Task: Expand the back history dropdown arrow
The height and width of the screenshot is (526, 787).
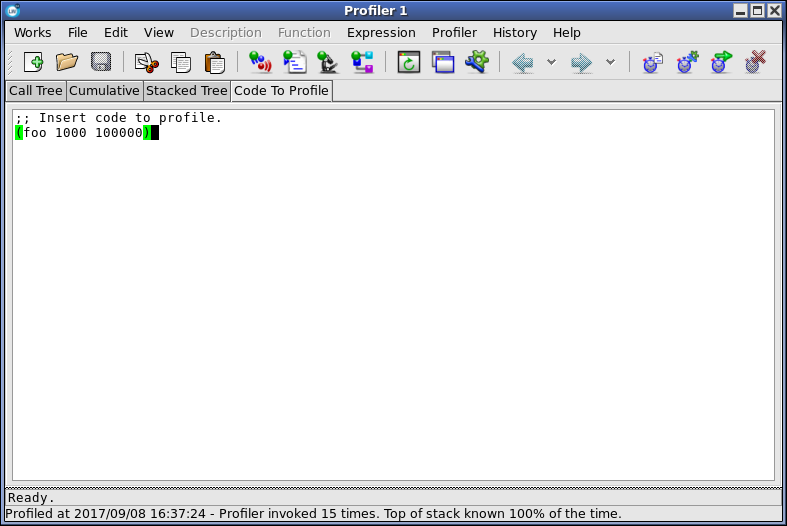Action: [551, 62]
